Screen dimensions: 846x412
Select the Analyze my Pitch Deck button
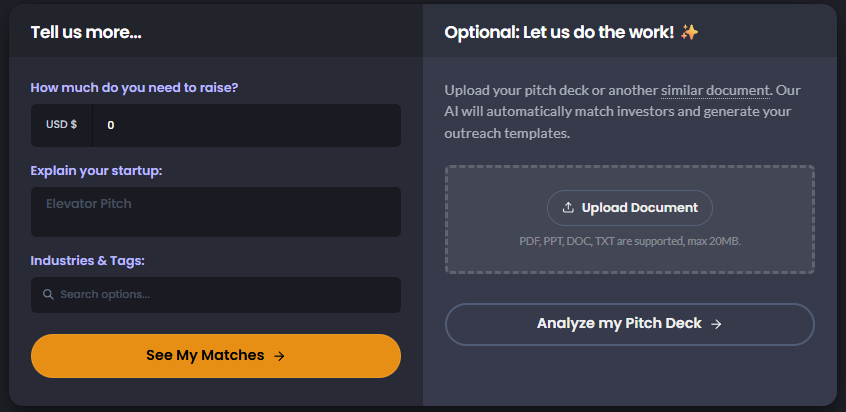(630, 324)
